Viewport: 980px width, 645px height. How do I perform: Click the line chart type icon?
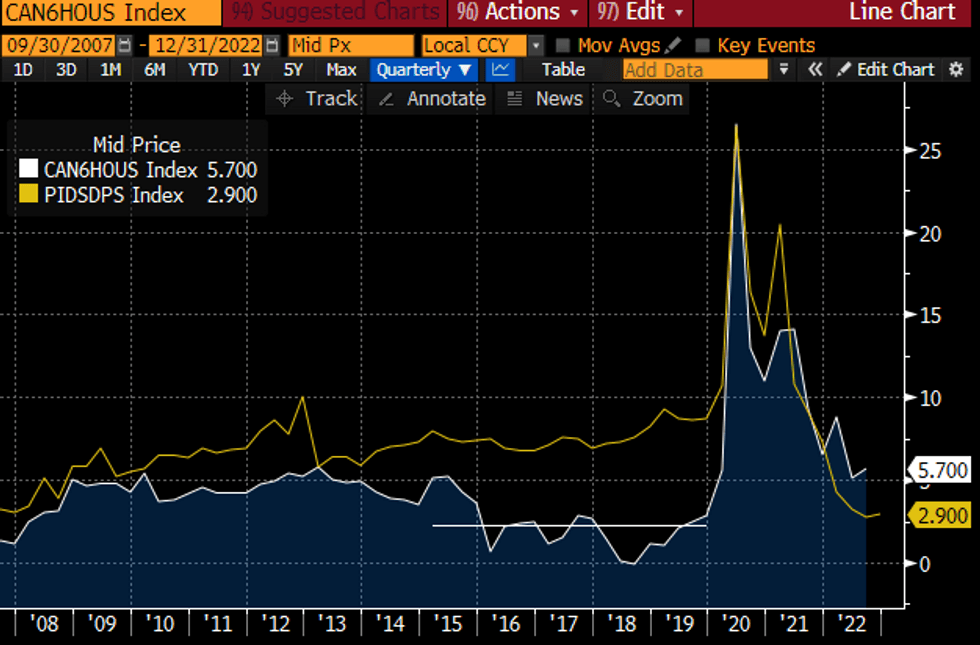pyautogui.click(x=499, y=70)
